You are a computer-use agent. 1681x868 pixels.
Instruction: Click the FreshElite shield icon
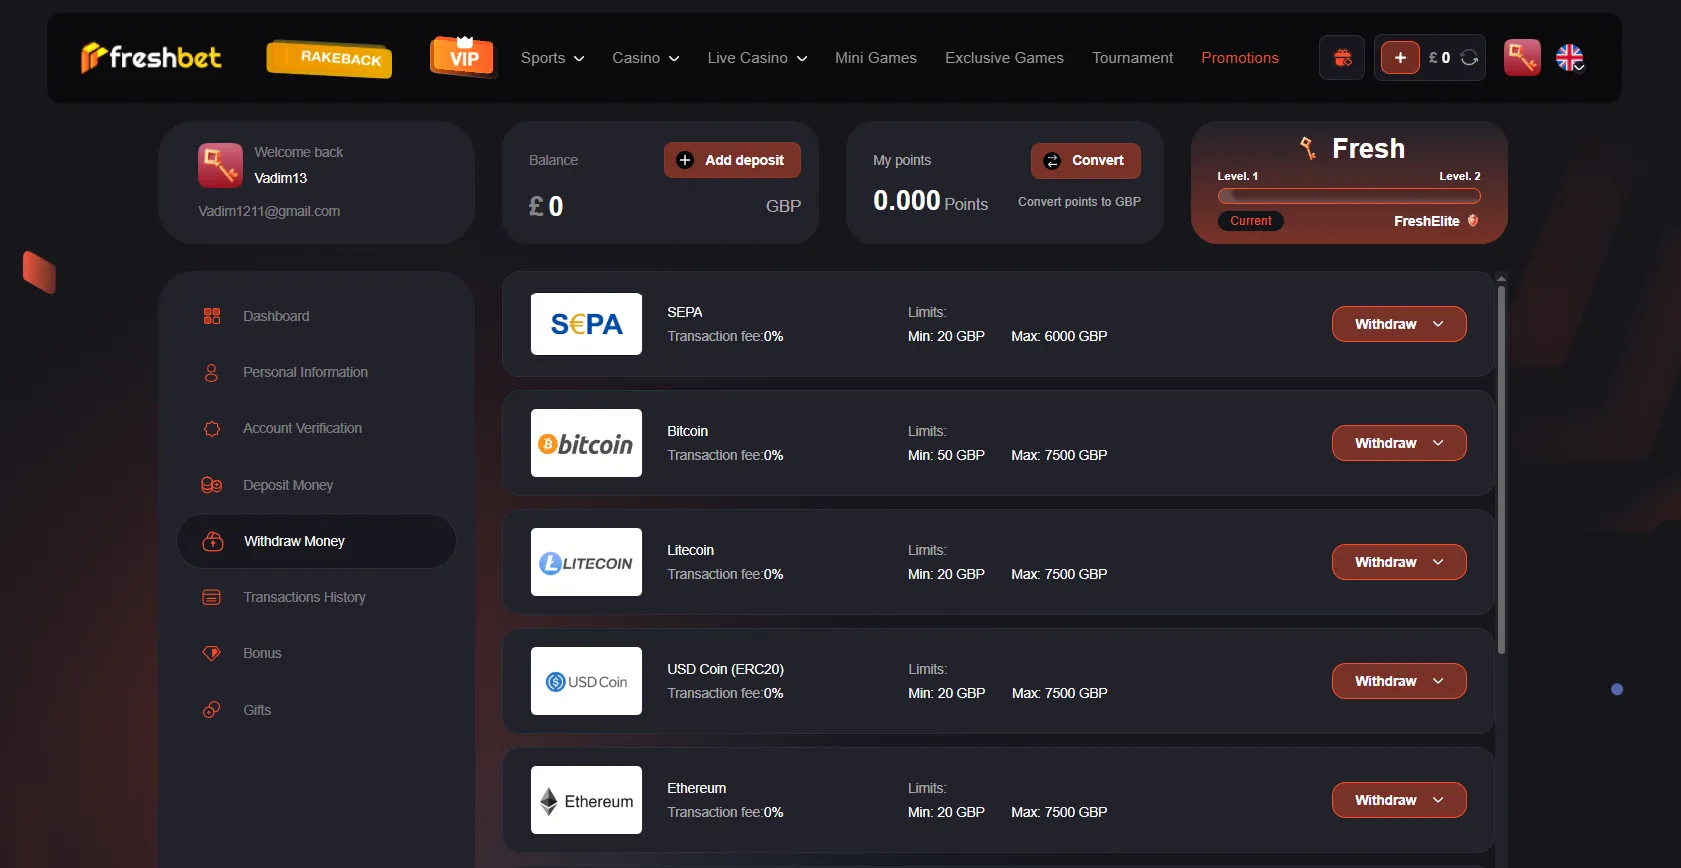pyautogui.click(x=1473, y=221)
